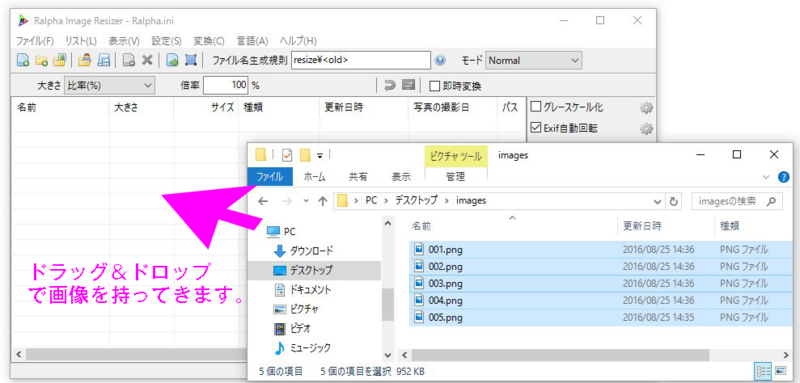Viewport: 800px width, 383px height.
Task: Open the 表示(V) menu in Ralpha
Action: (x=124, y=41)
